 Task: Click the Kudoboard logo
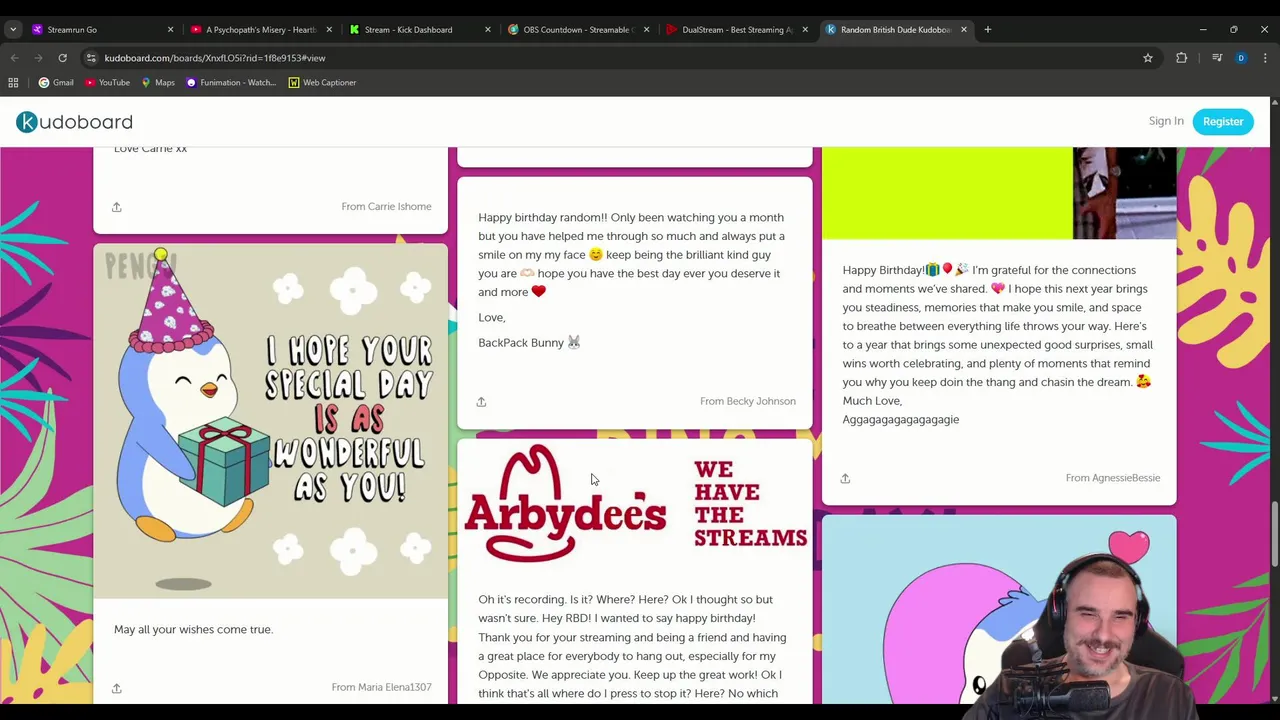tap(74, 122)
